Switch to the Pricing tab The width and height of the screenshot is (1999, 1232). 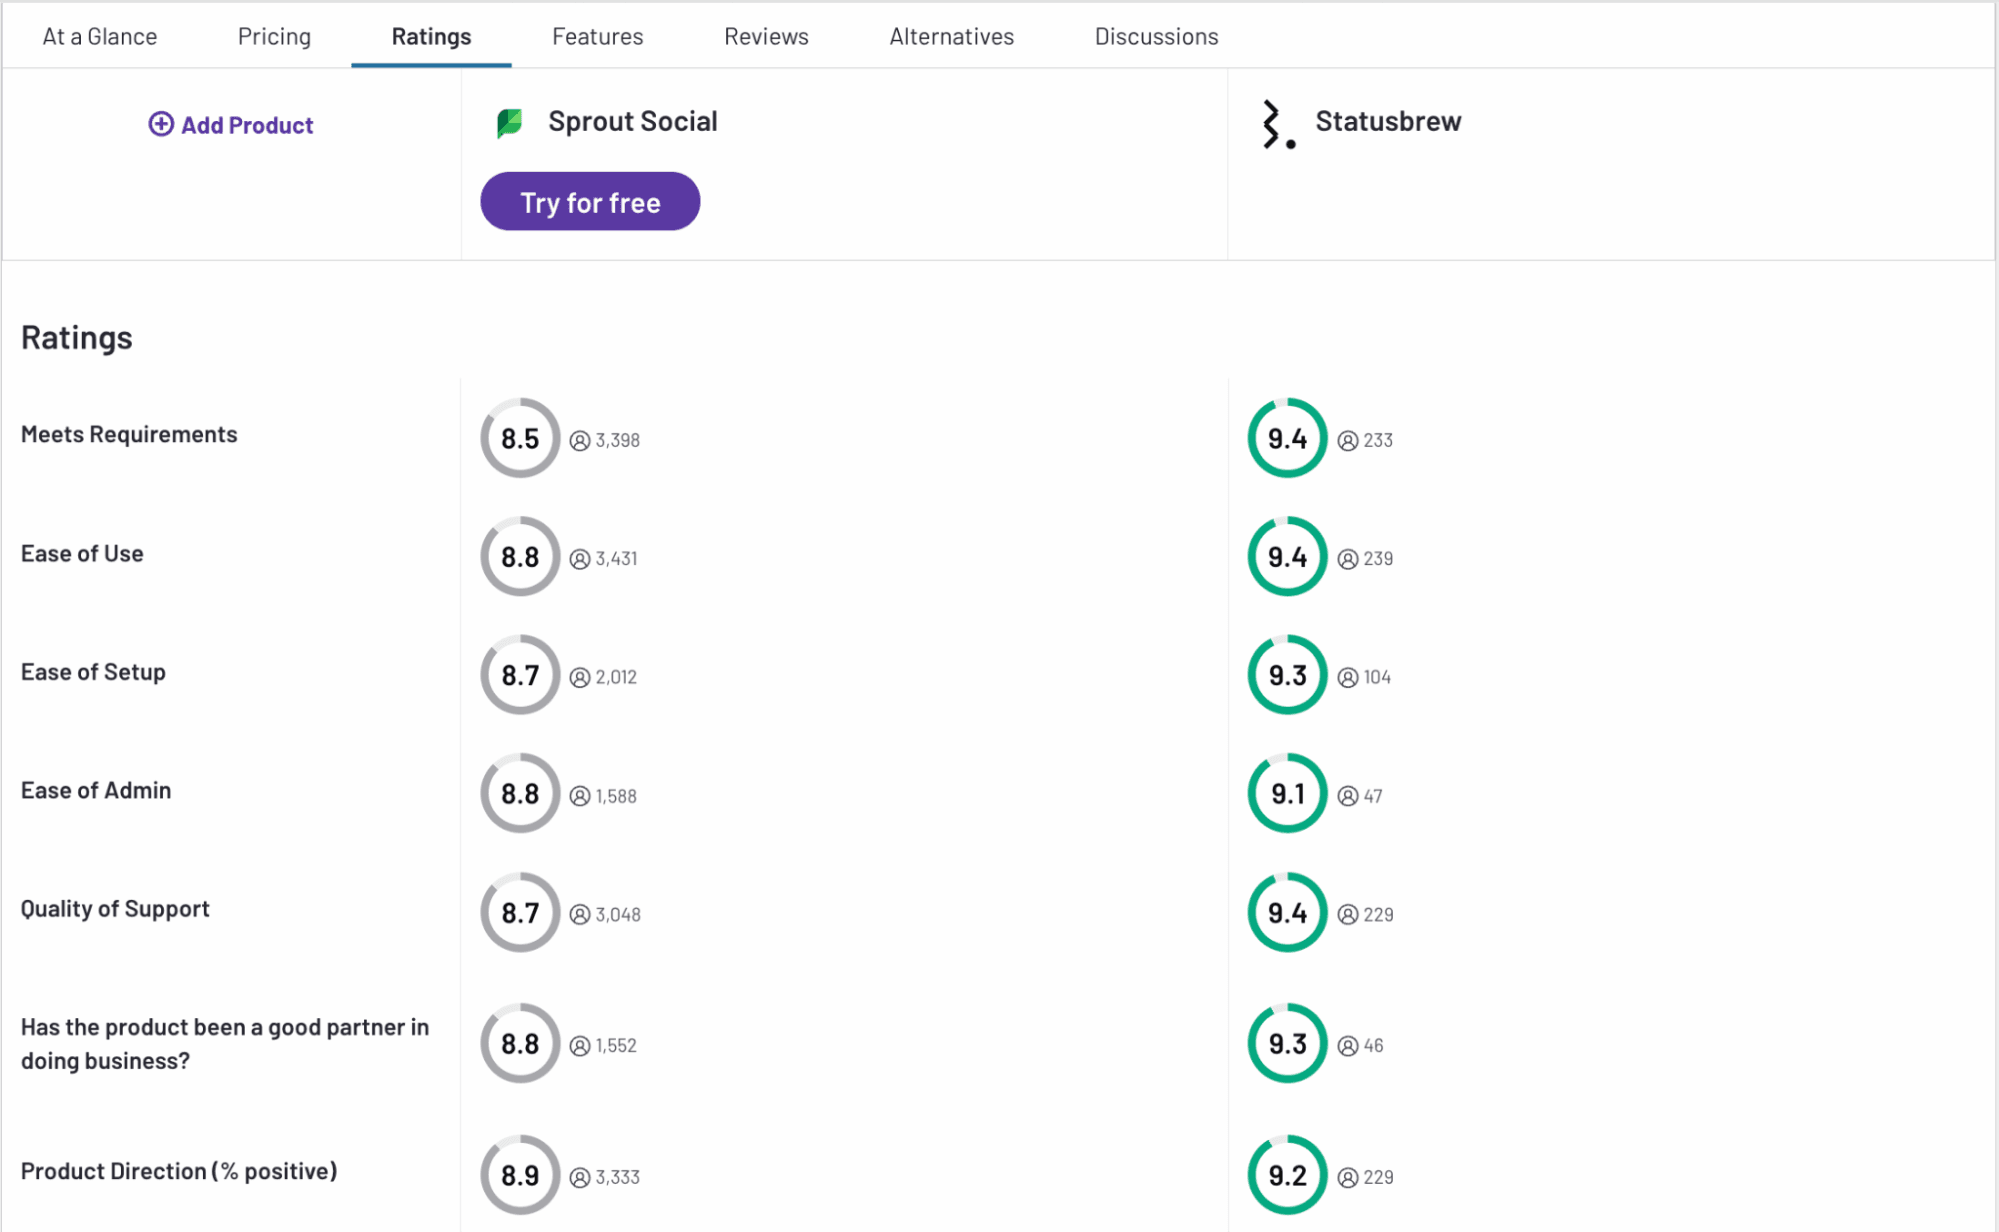pos(274,36)
